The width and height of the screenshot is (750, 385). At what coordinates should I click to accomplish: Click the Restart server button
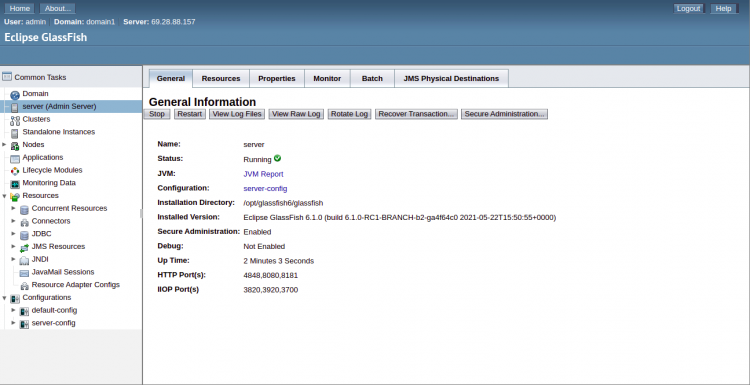coord(190,114)
